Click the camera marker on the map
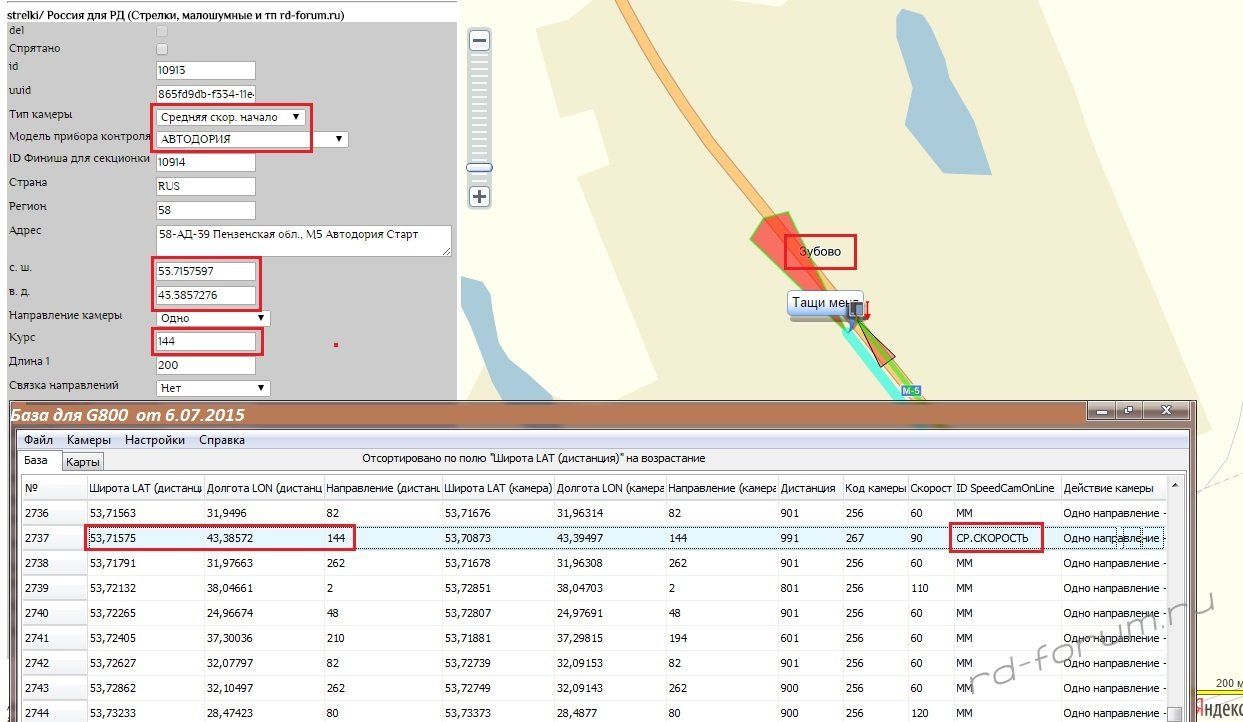The width and height of the screenshot is (1243, 722). (857, 311)
